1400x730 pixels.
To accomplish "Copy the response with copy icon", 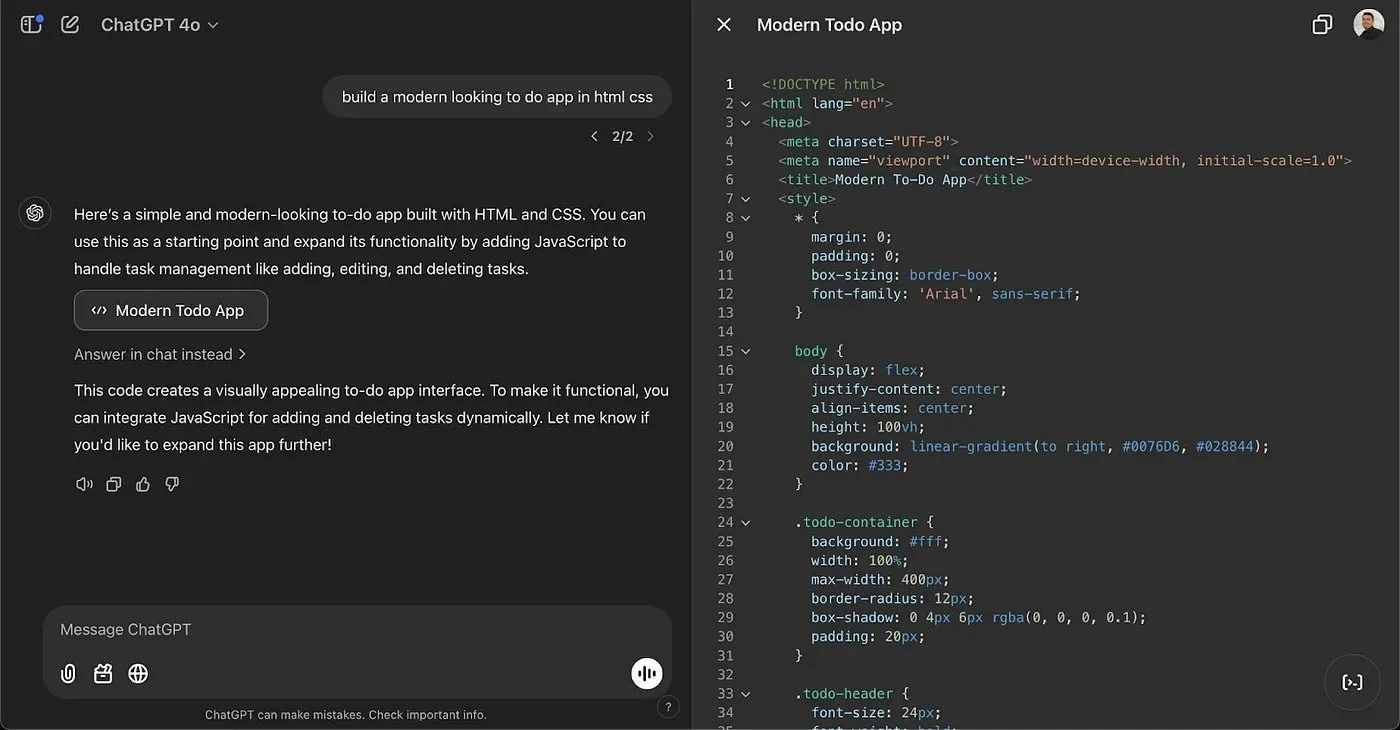I will click(x=114, y=484).
